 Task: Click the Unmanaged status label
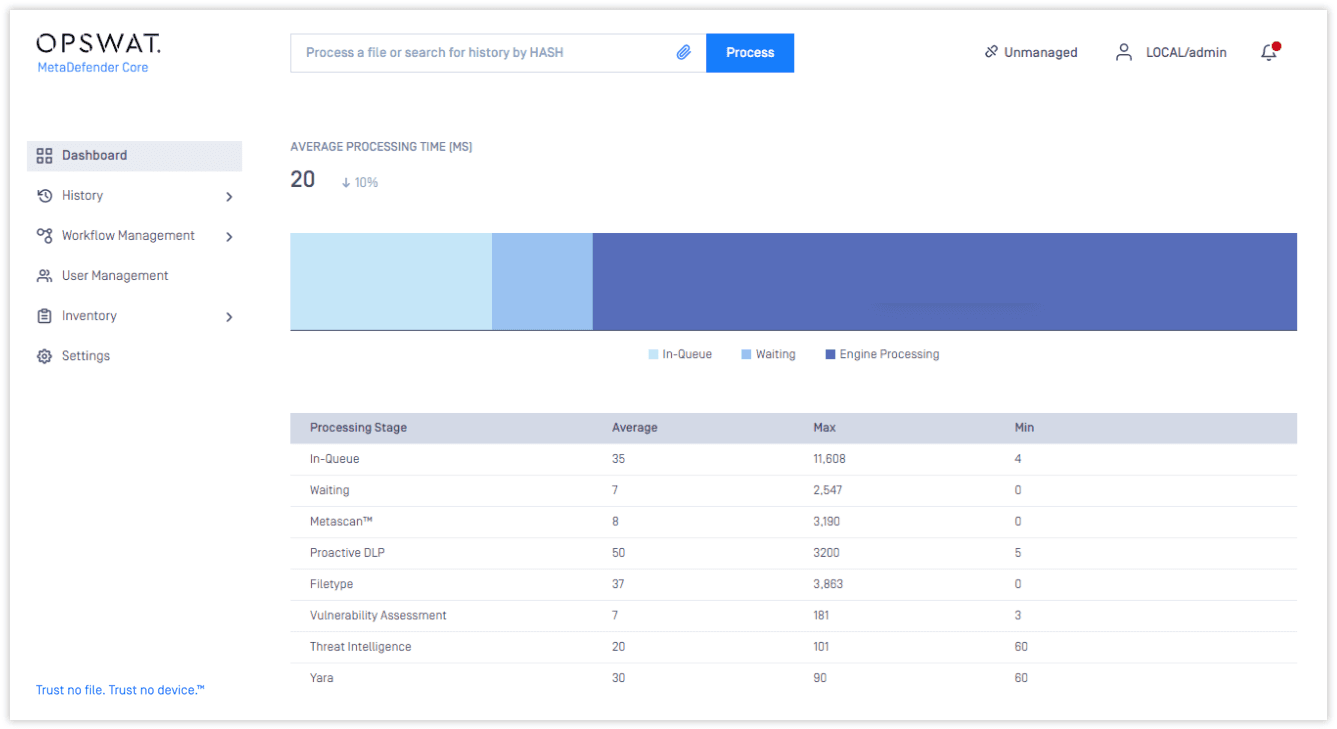pos(1041,53)
